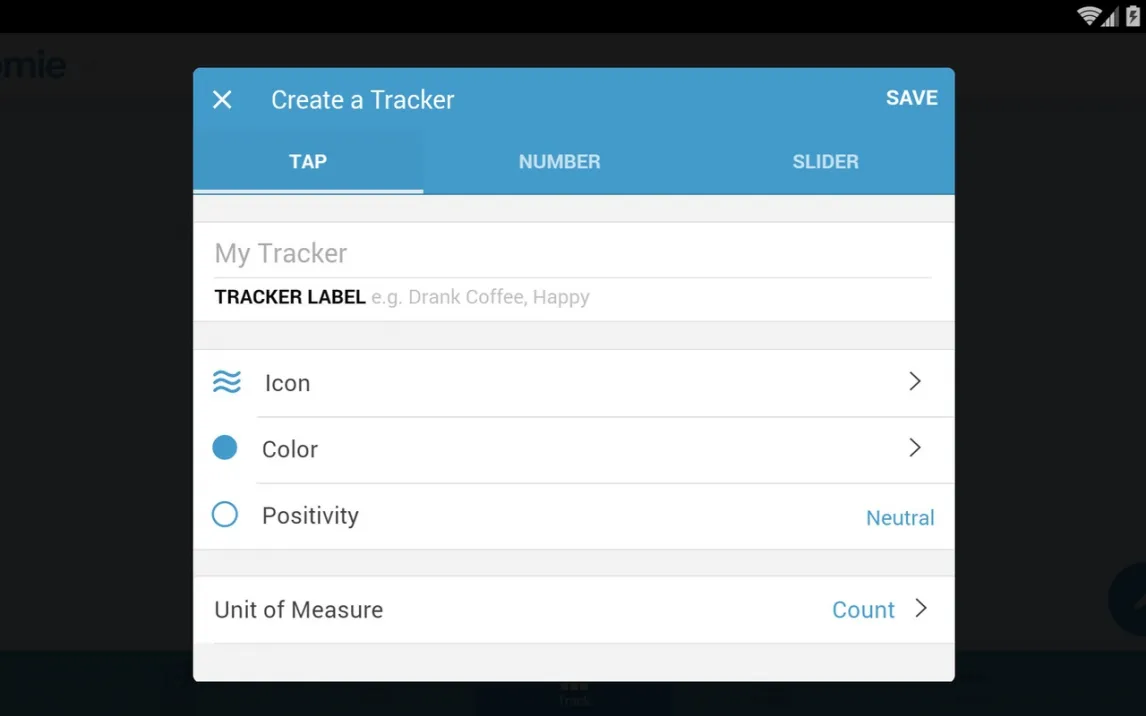Click the wavy lines Icon symbol

(227, 382)
